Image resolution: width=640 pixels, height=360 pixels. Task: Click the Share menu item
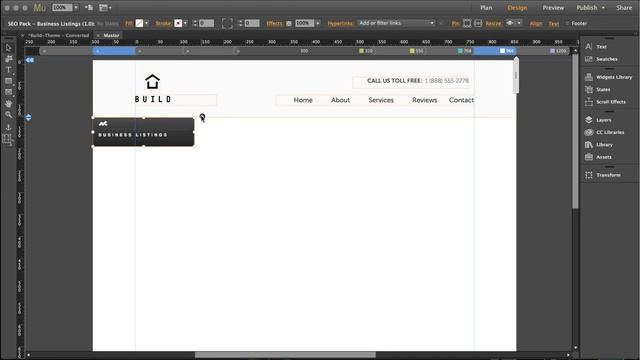(x=624, y=8)
